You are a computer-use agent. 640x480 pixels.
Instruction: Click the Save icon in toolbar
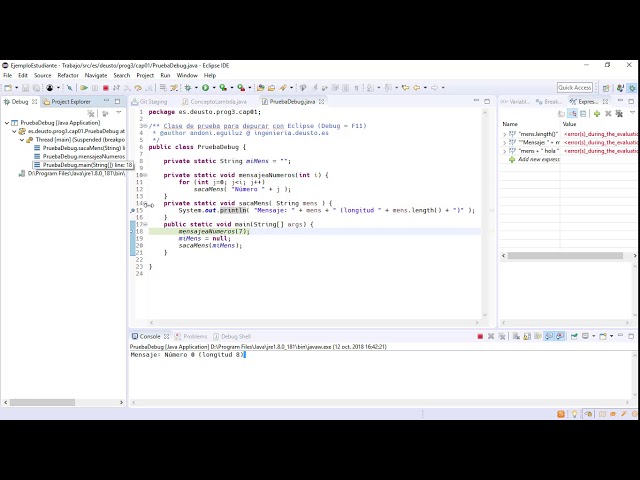click(x=25, y=88)
